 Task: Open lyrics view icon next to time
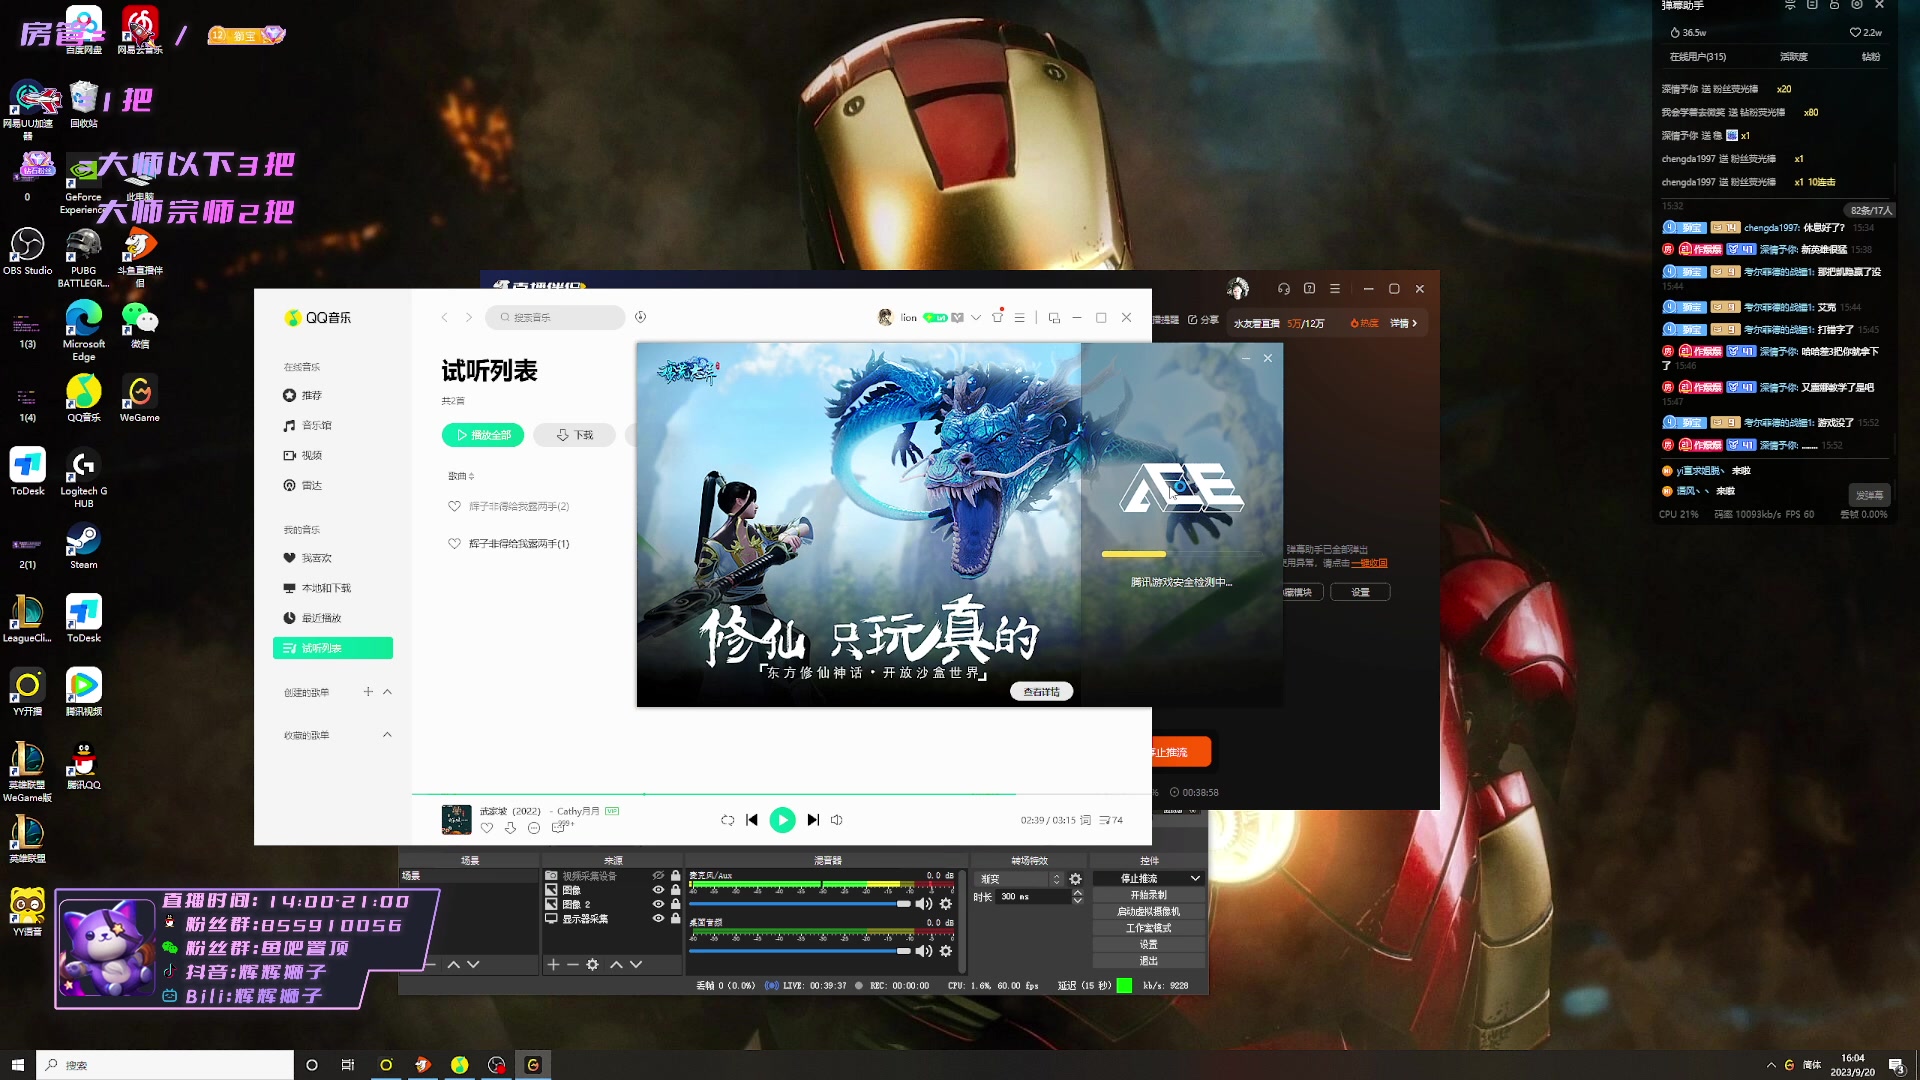1086,820
